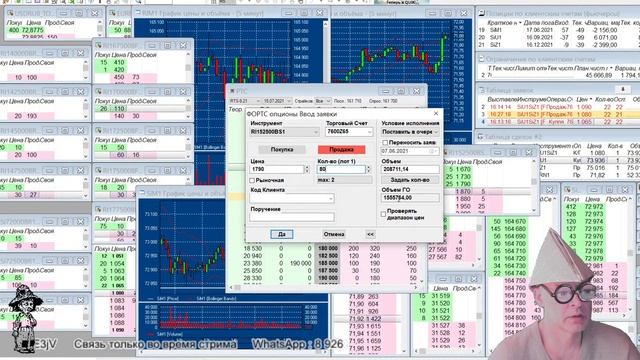Open system menu icon of RI167500BF window
The height and width of the screenshot is (360, 640).
click(98, 45)
